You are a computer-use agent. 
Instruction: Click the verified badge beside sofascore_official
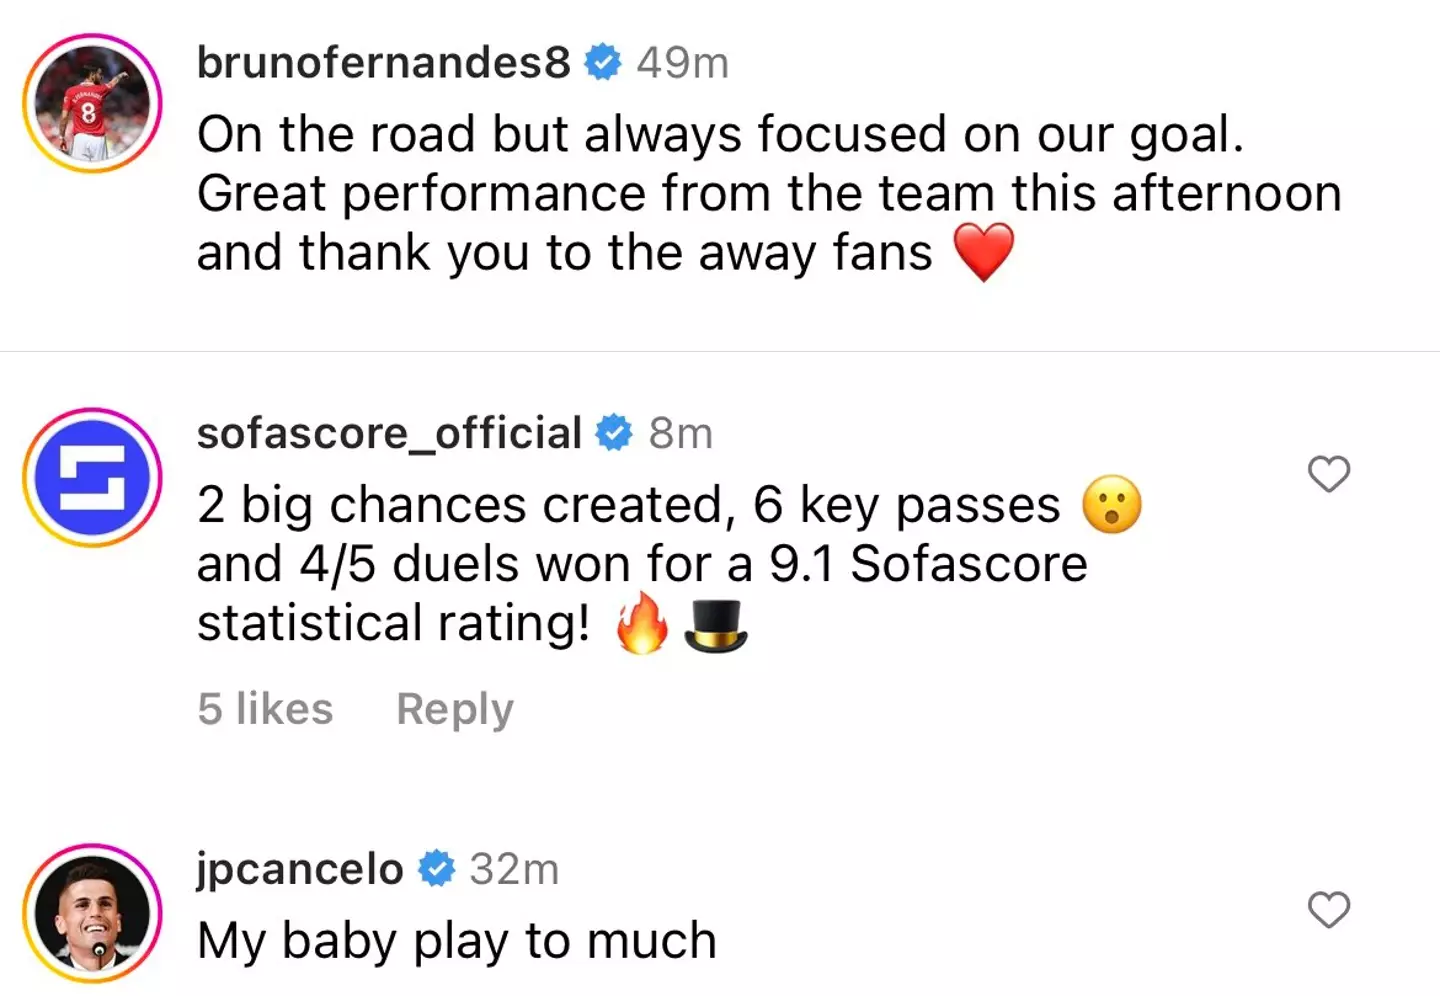614,434
